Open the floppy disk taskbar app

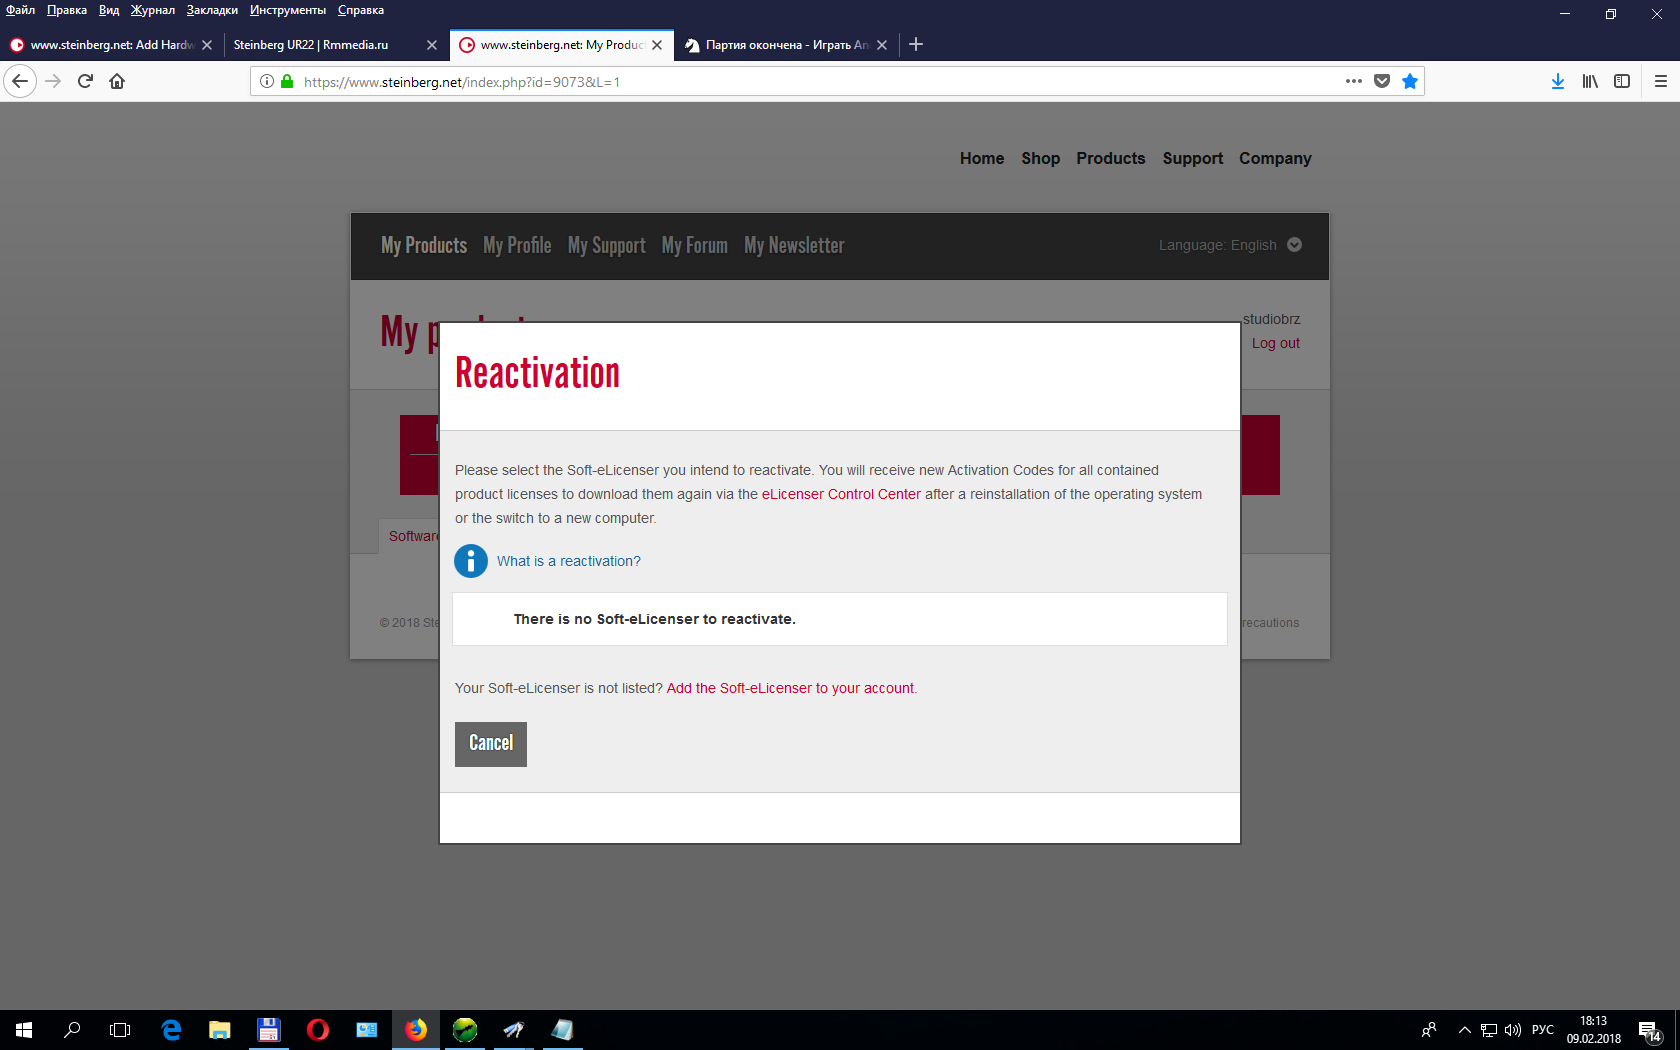pyautogui.click(x=269, y=1030)
